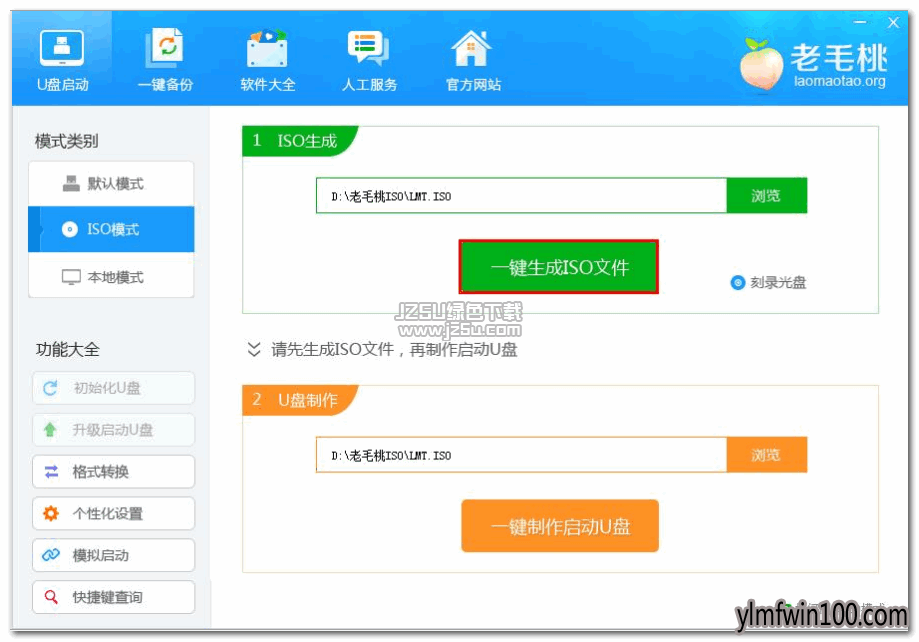The width and height of the screenshot is (919, 642).
Task: Click the gear icon of 个性化设置
Action: click(x=51, y=514)
